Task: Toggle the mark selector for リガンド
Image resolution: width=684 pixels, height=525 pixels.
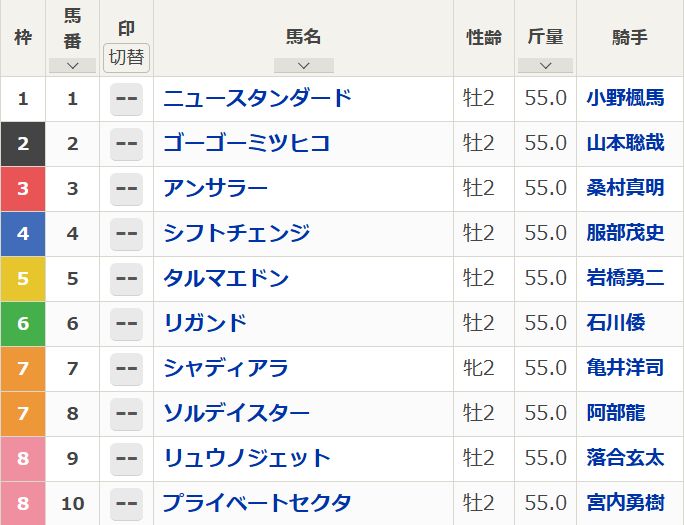Action: pos(127,324)
